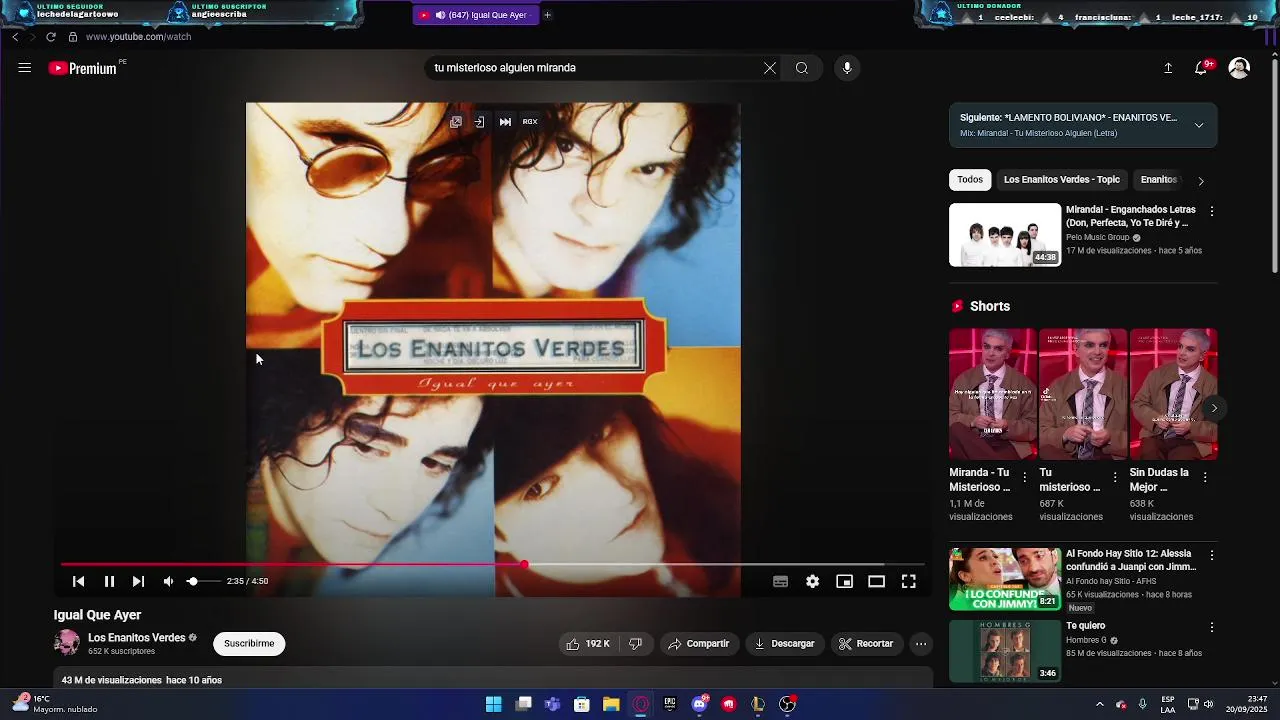Viewport: 1280px width, 720px height.
Task: Open more actions ellipsis beside Recortar
Action: click(921, 644)
